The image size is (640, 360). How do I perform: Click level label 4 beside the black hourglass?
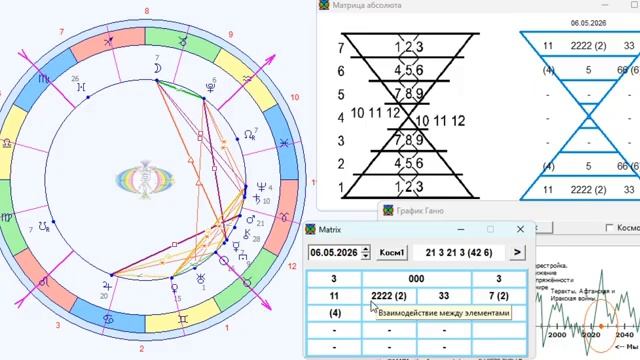341,118
